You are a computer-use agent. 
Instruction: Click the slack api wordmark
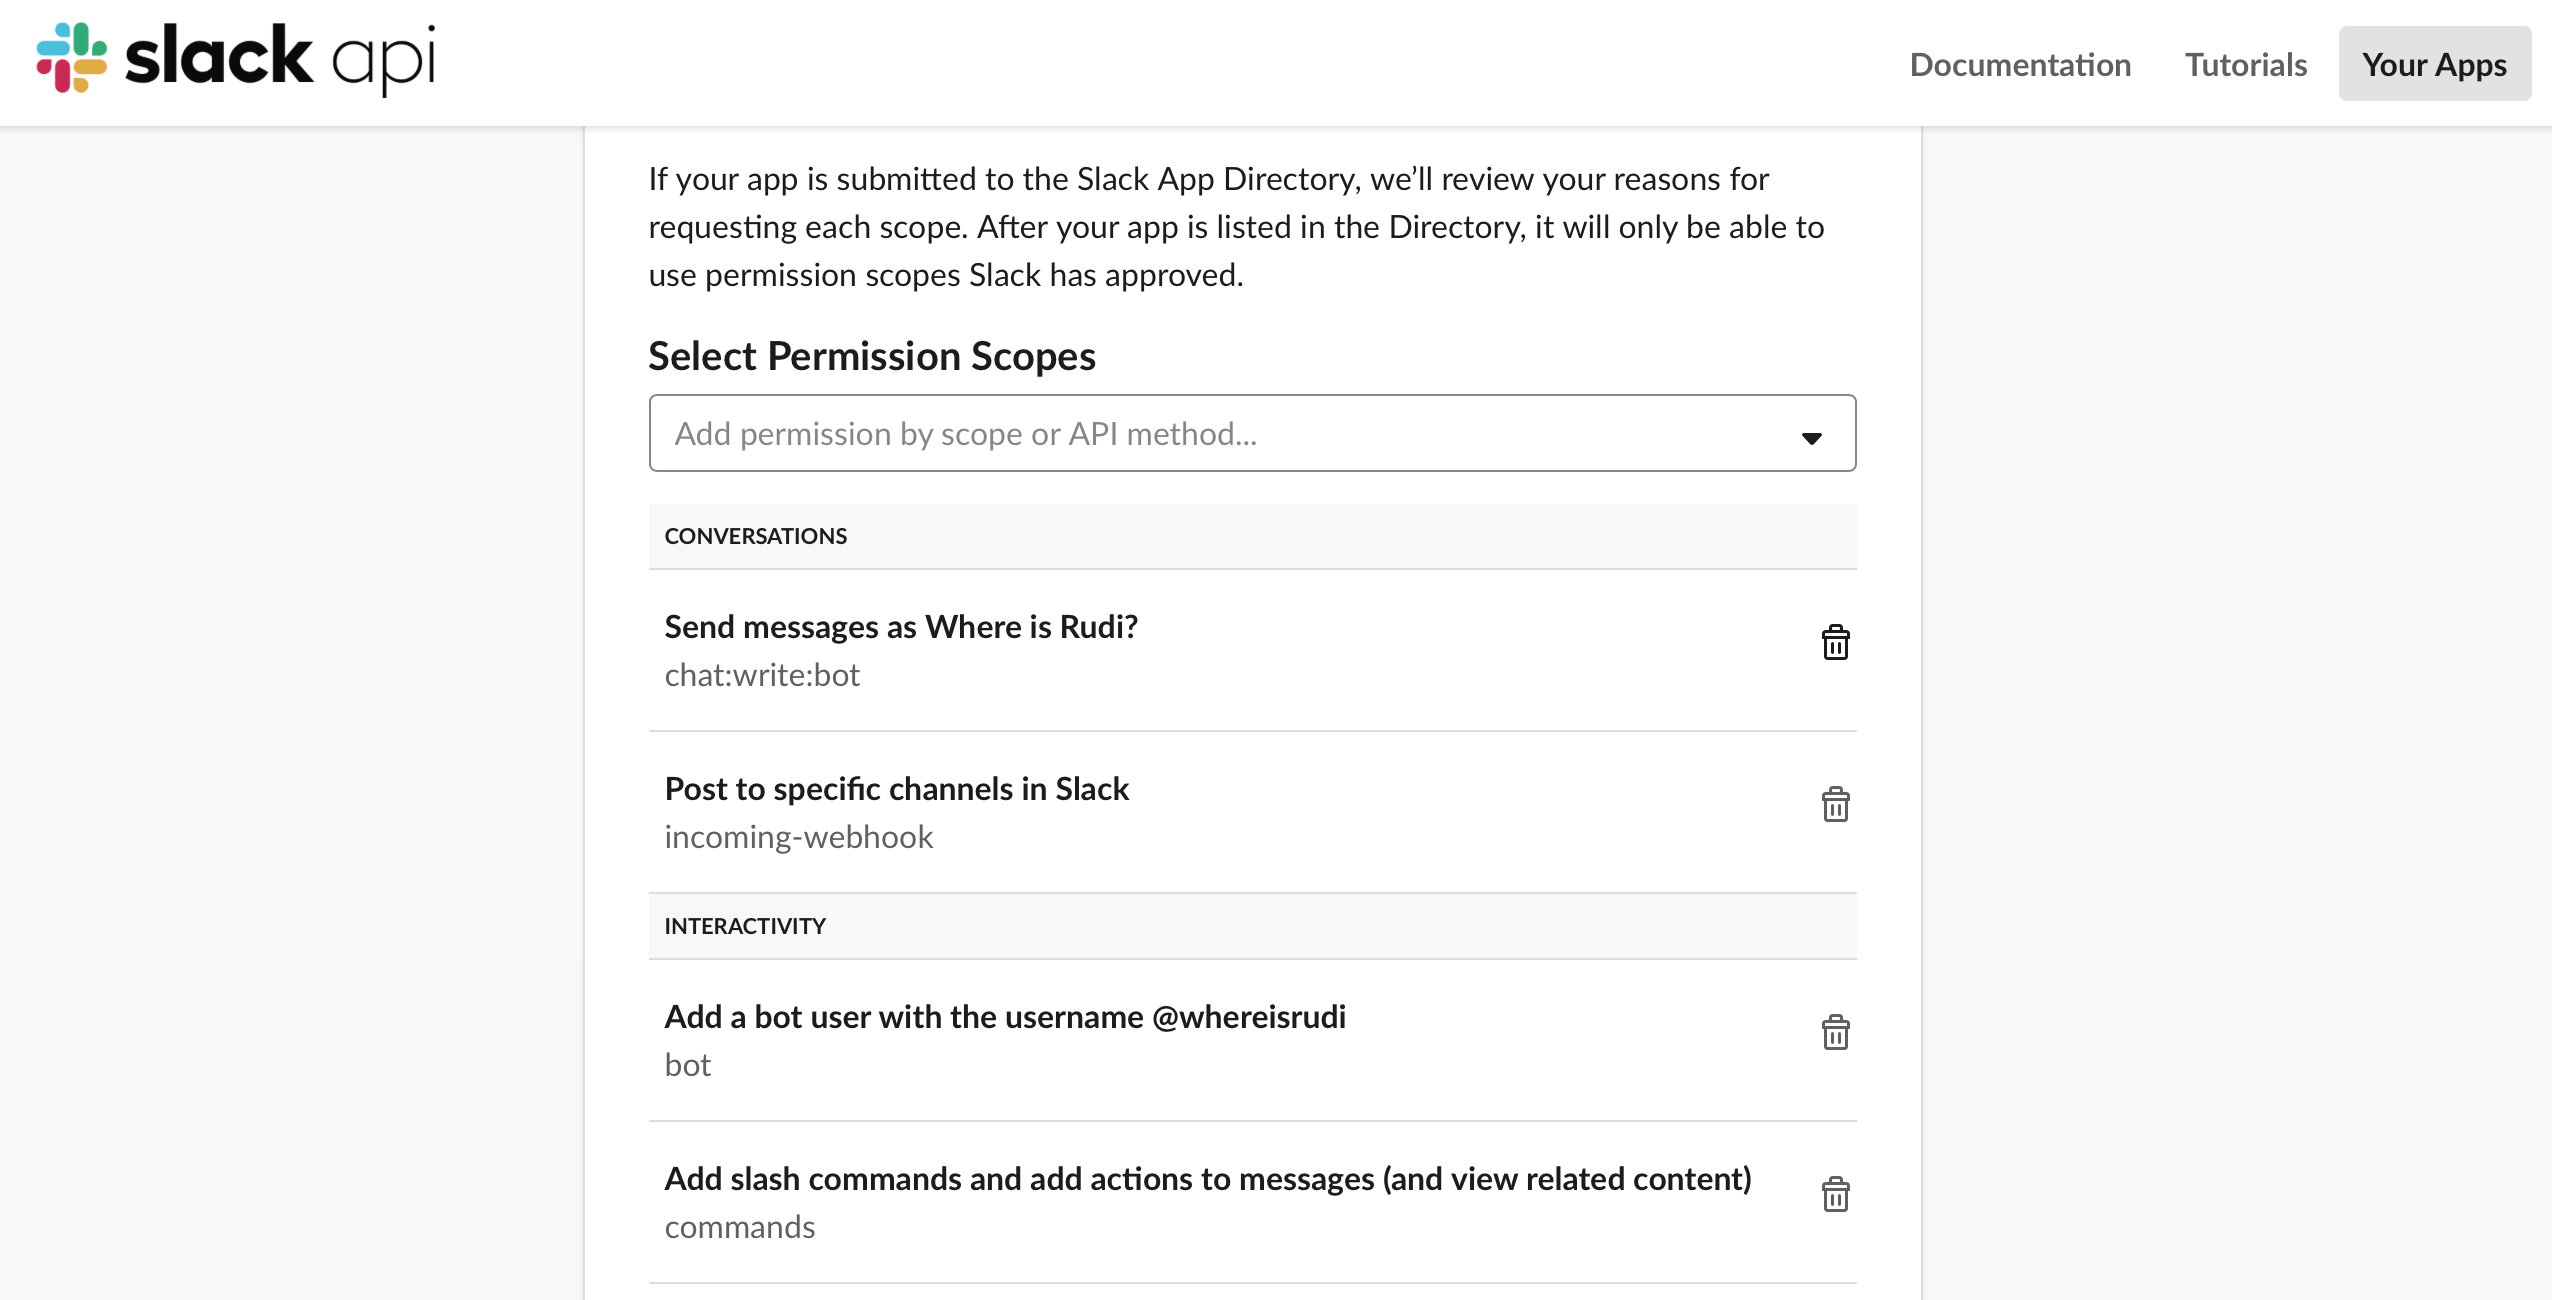280,58
